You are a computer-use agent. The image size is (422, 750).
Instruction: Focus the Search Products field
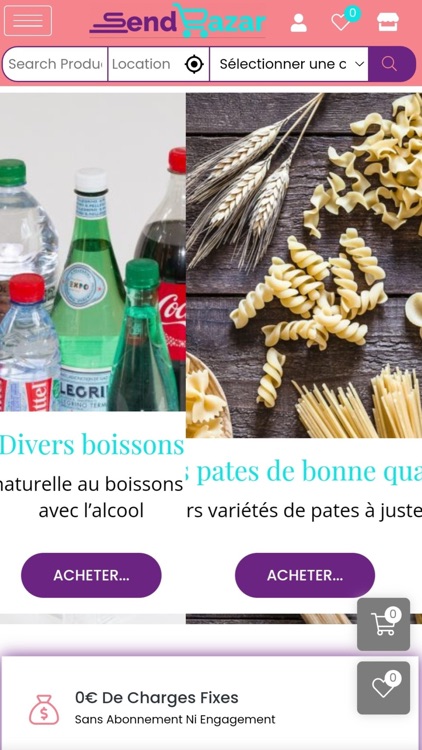pos(55,64)
